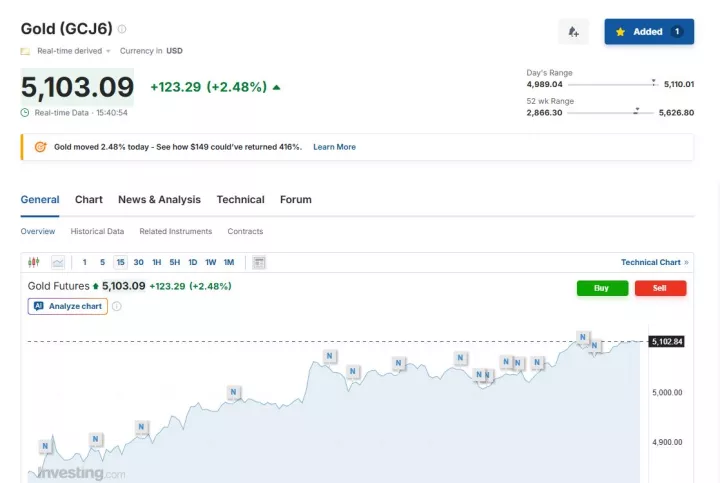The width and height of the screenshot is (720, 483).
Task: Switch chart to candlestick view icon
Action: [x=34, y=262]
